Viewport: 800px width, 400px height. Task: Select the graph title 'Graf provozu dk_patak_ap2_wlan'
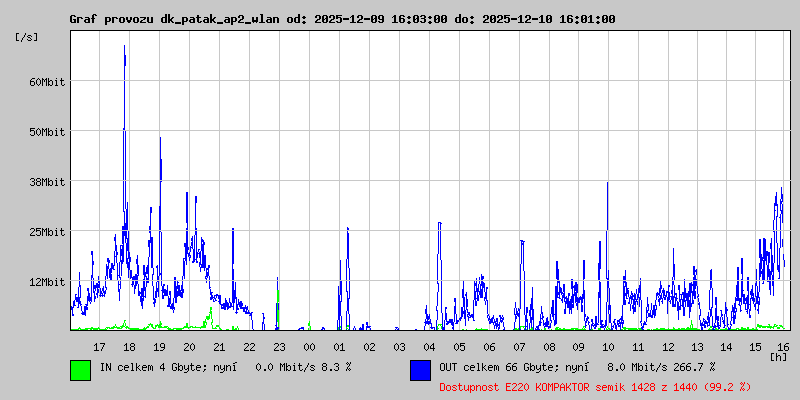[174, 19]
